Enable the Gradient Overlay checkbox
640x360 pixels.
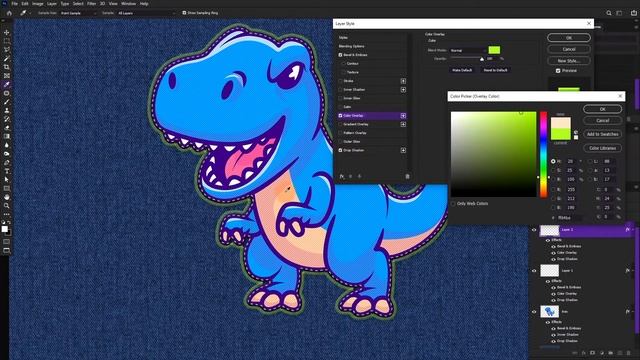(x=340, y=124)
